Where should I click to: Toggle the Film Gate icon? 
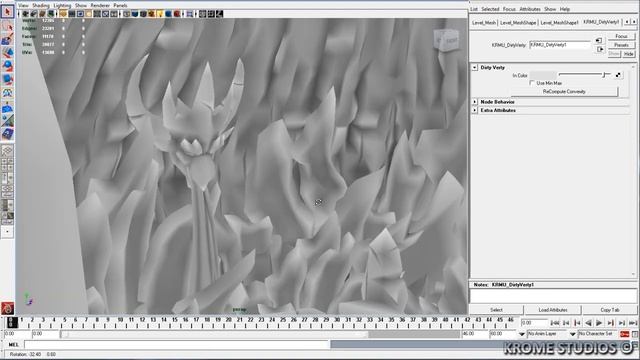[x=72, y=14]
